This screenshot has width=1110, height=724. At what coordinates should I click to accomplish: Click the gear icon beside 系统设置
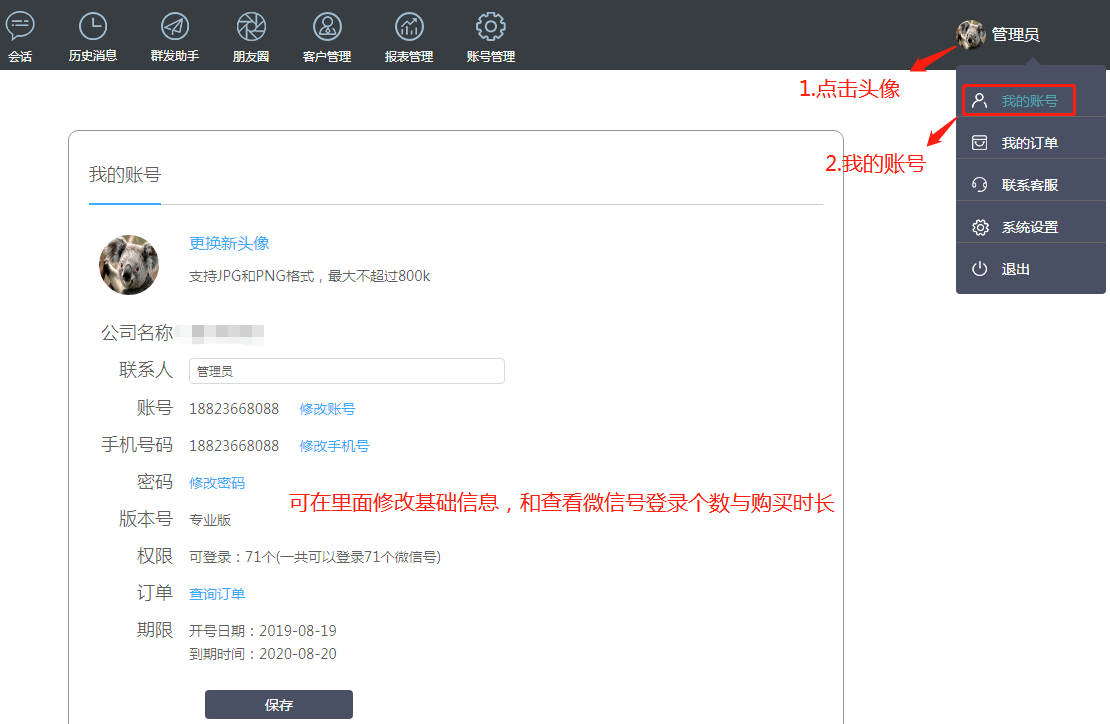coord(980,227)
